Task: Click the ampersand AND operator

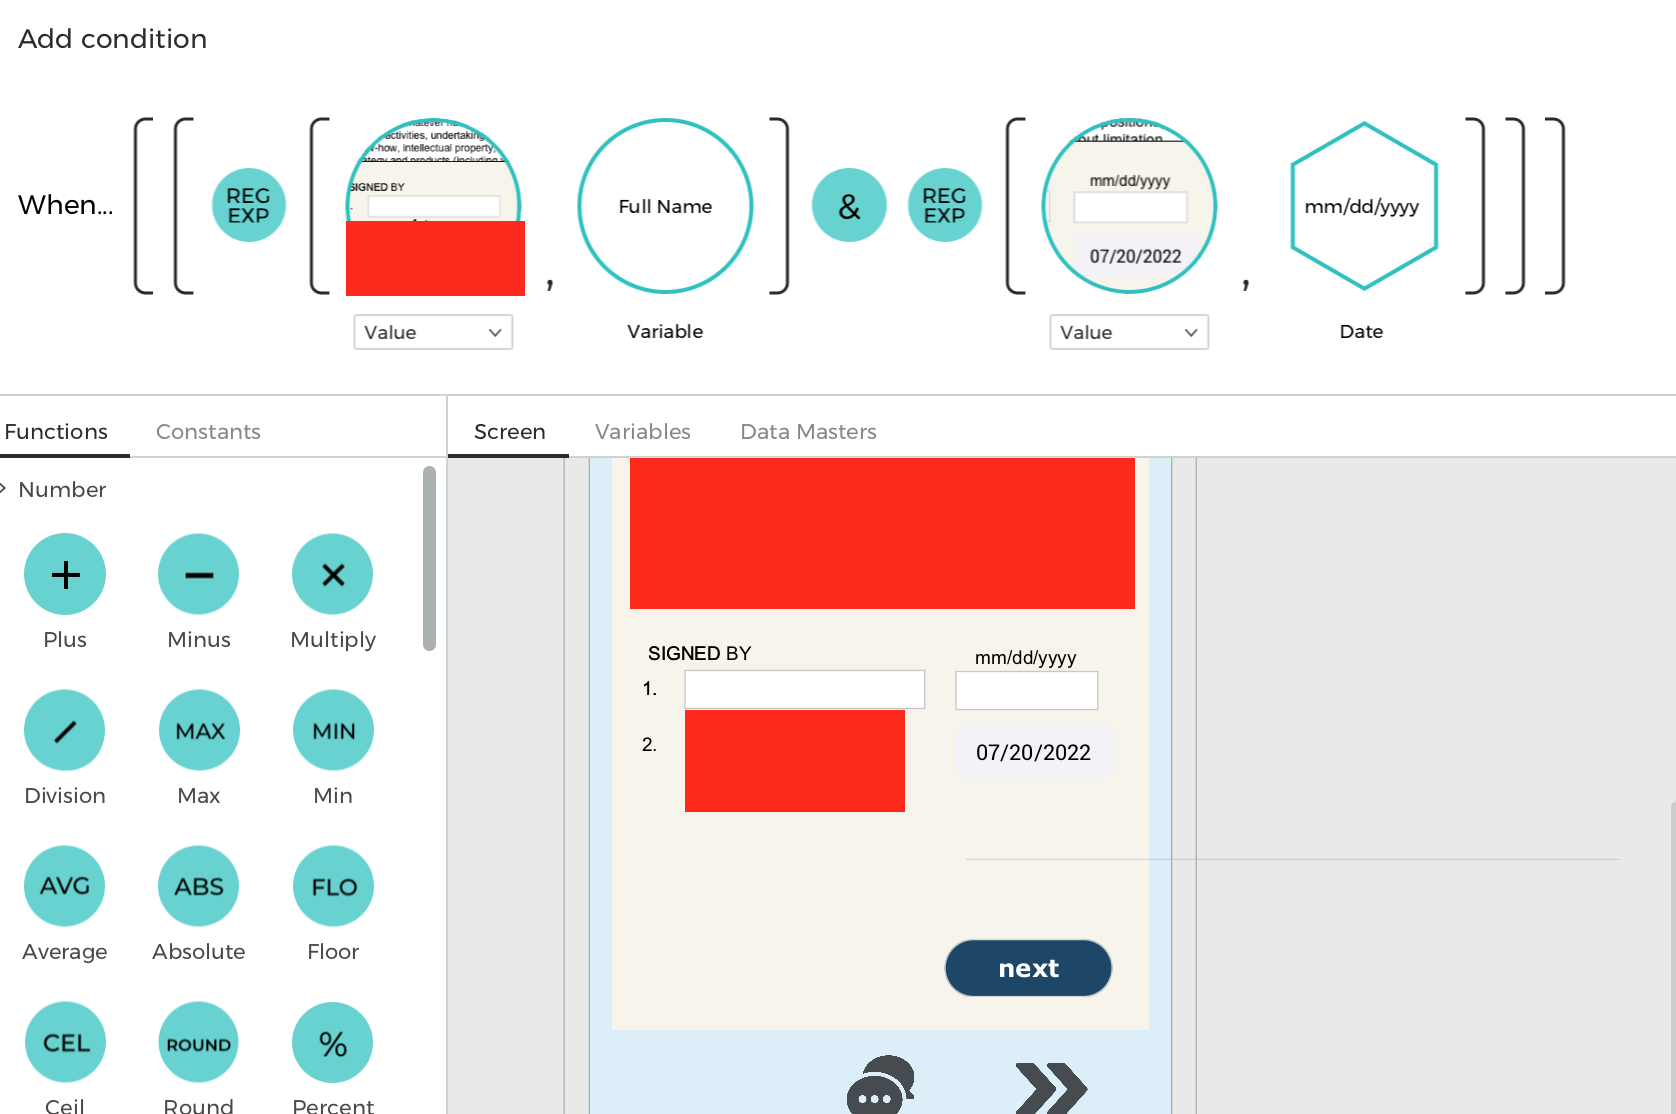Action: click(x=849, y=206)
